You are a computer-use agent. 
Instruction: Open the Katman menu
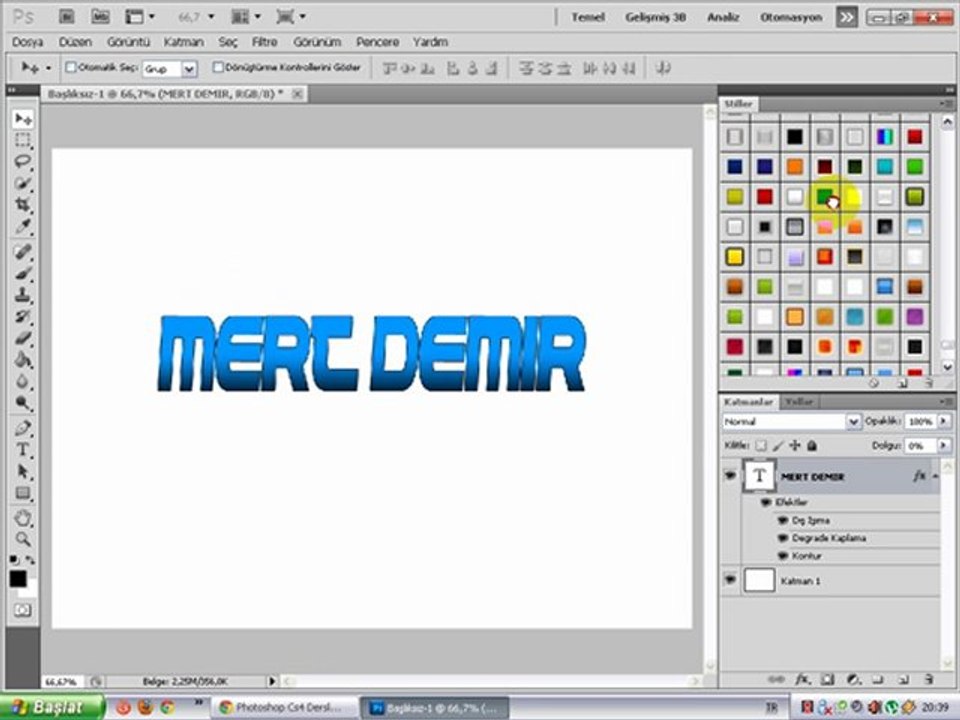click(x=184, y=42)
